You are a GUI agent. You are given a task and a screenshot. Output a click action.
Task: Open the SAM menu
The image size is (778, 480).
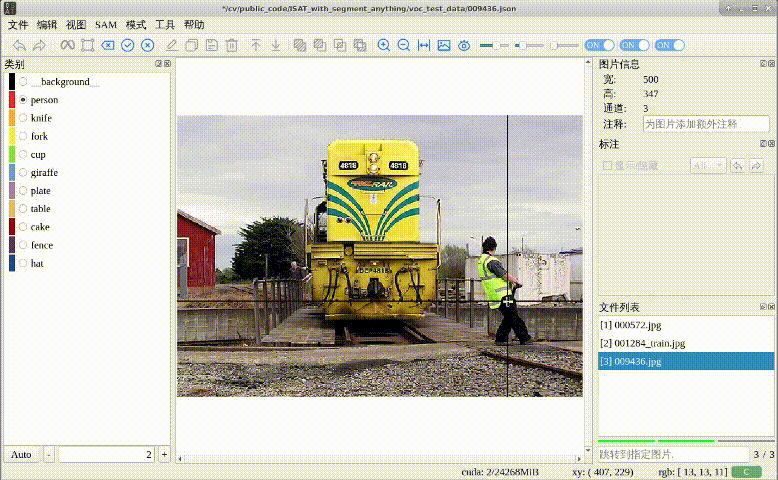[x=106, y=25]
